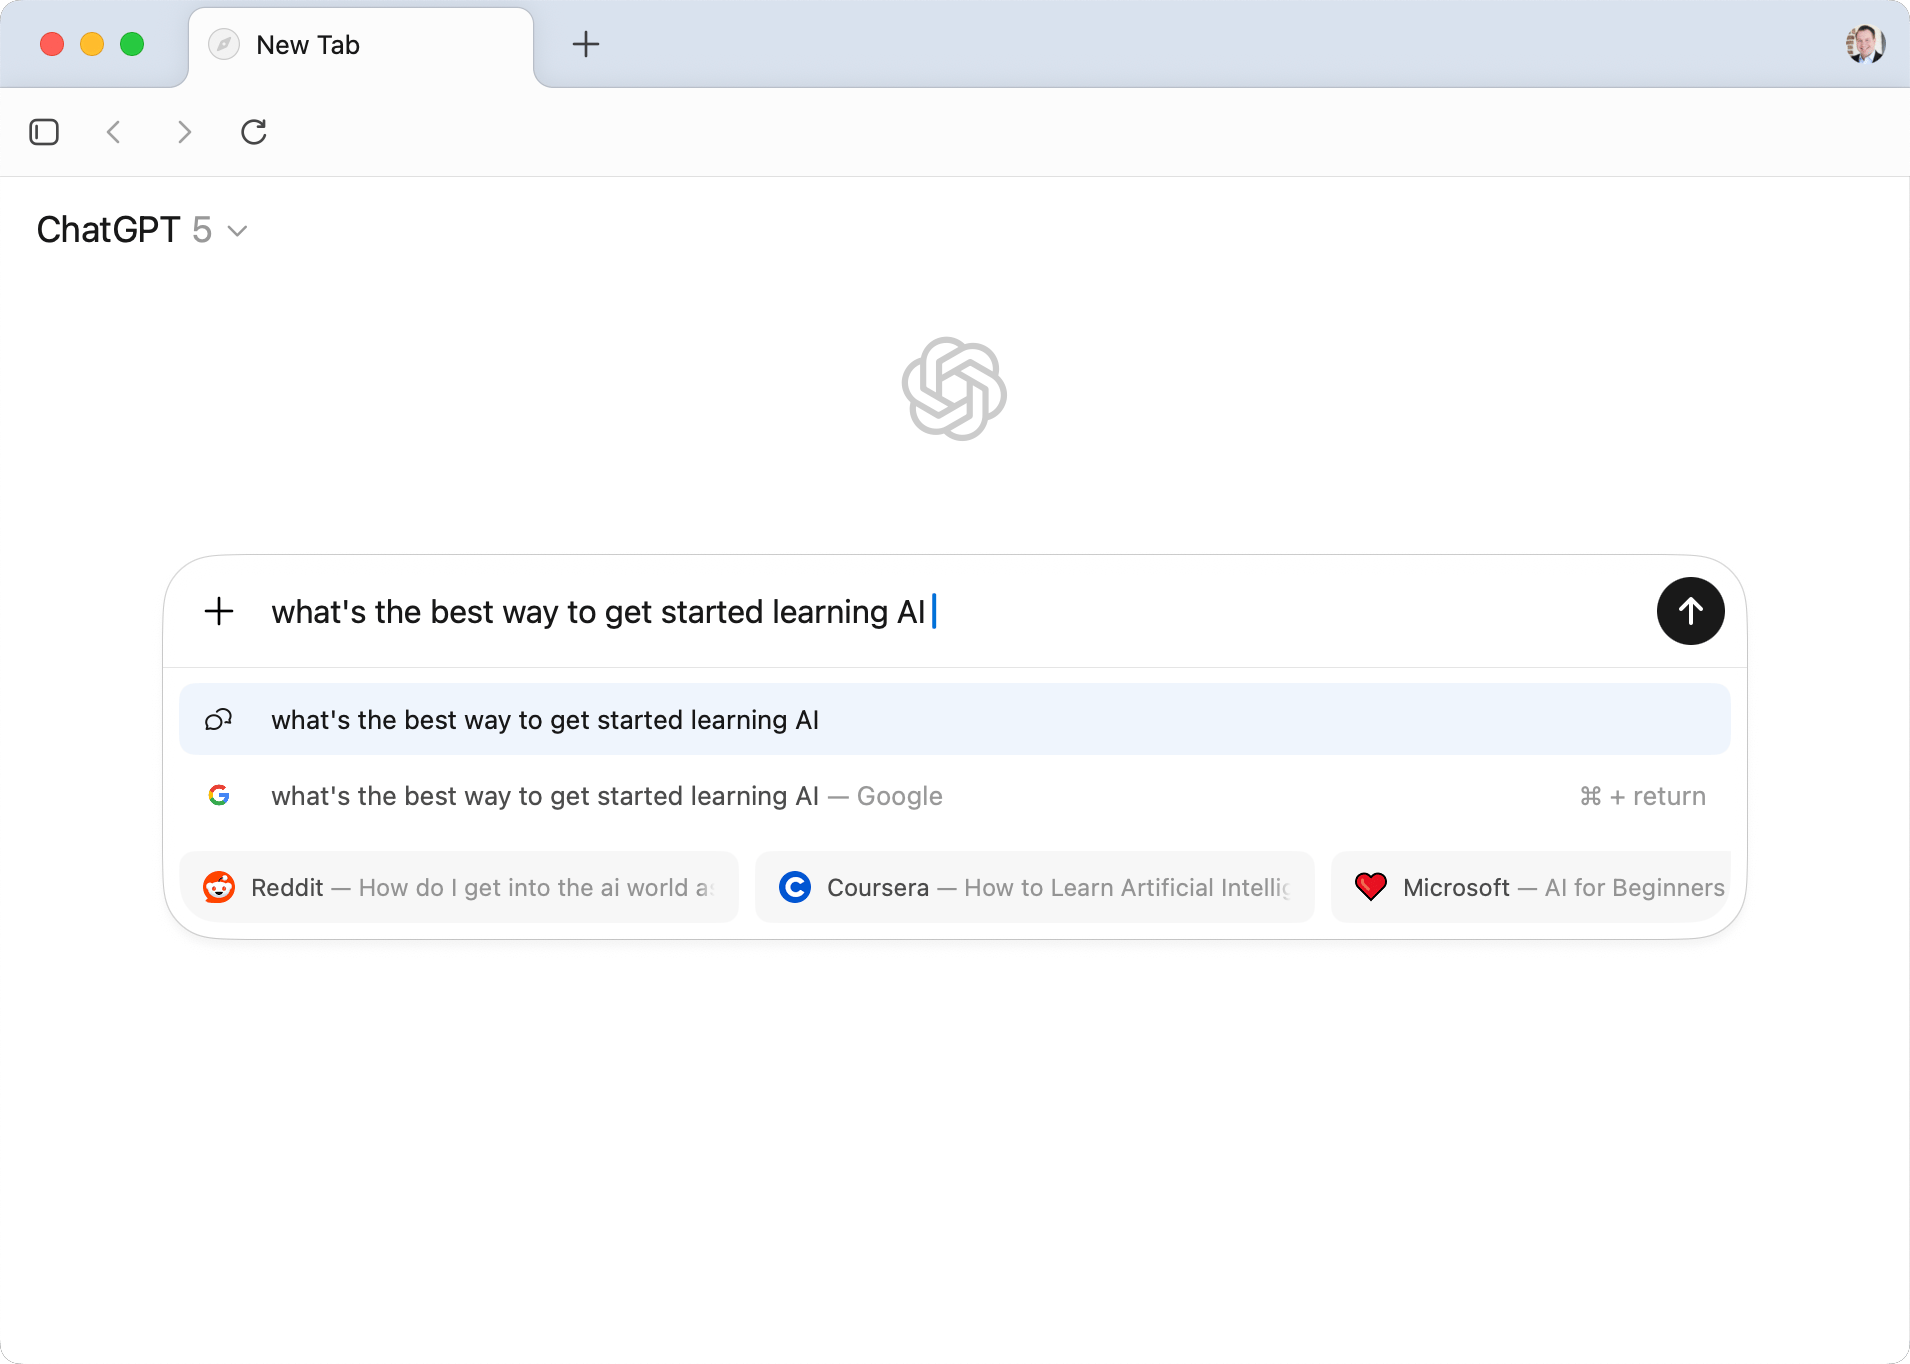Click the ChatGPT logo in the center

coord(954,389)
